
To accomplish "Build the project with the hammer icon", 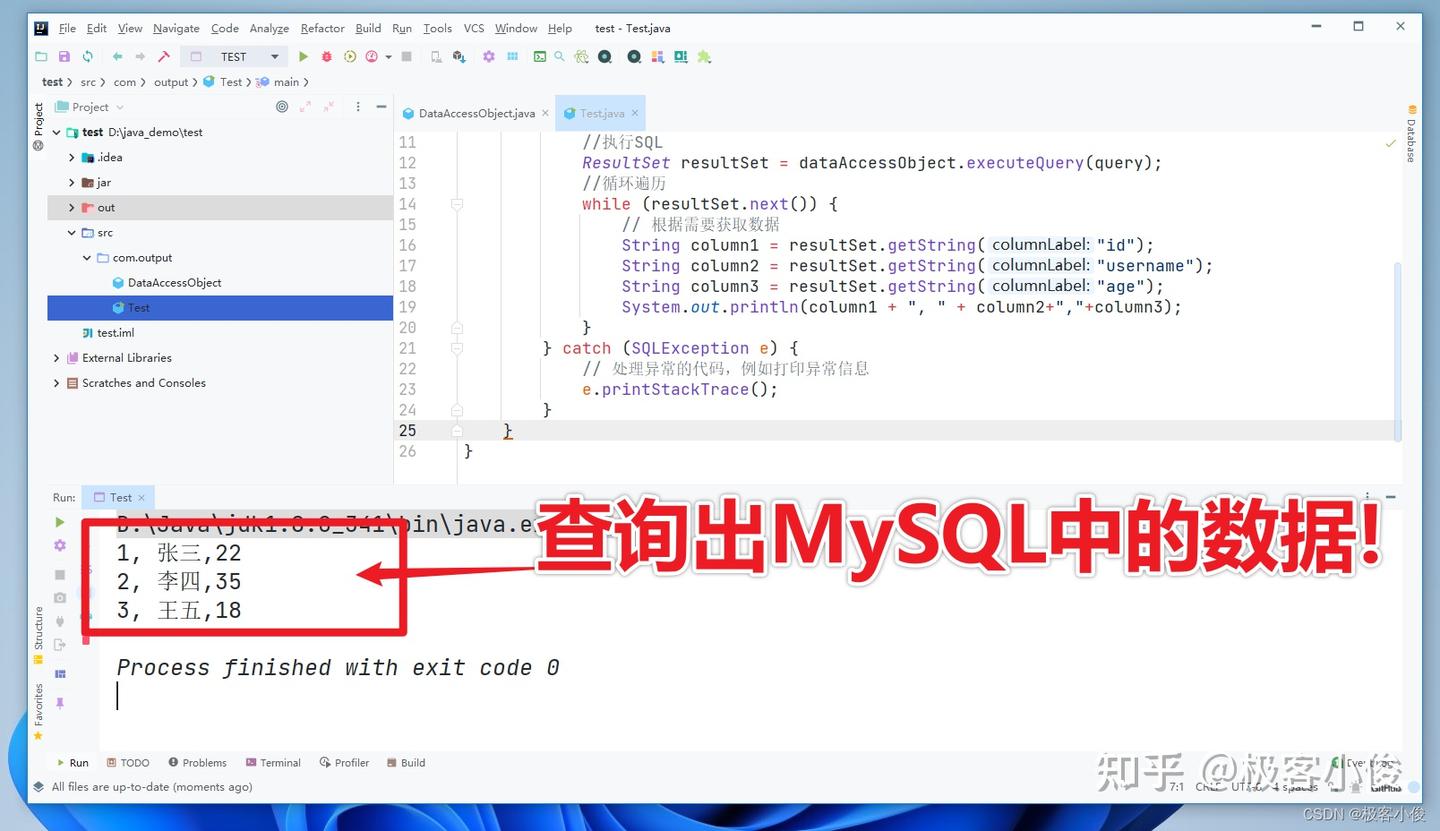I will (164, 56).
